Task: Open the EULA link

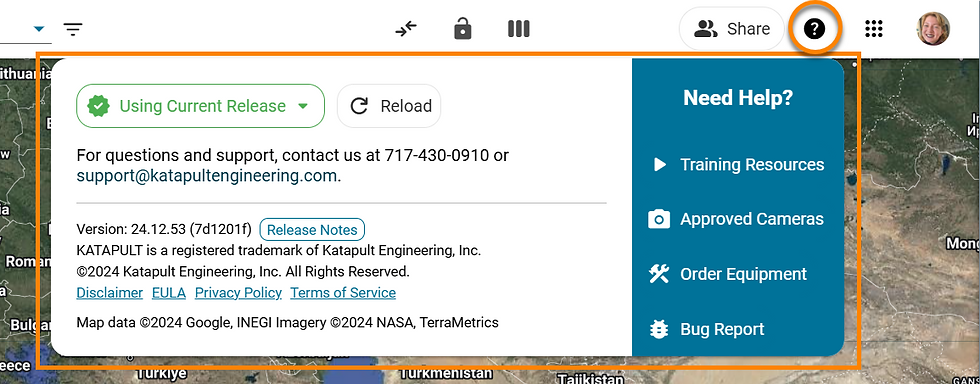Action: tap(169, 293)
